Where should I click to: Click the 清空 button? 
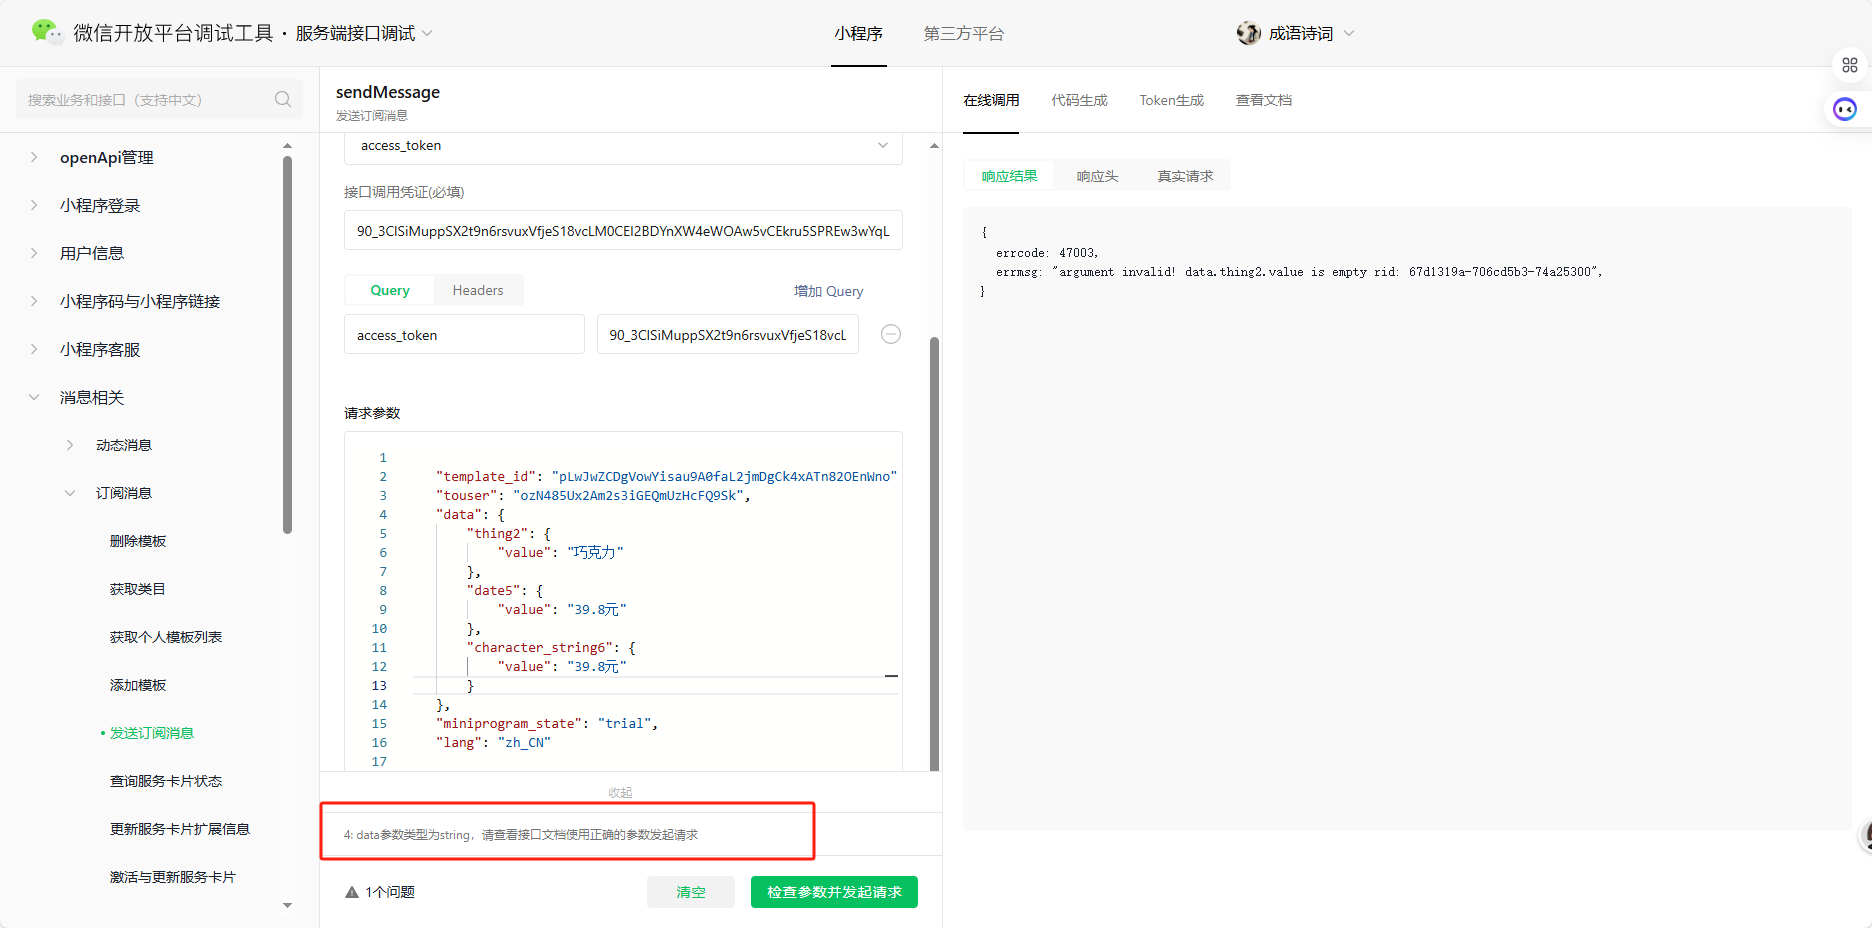coord(691,892)
